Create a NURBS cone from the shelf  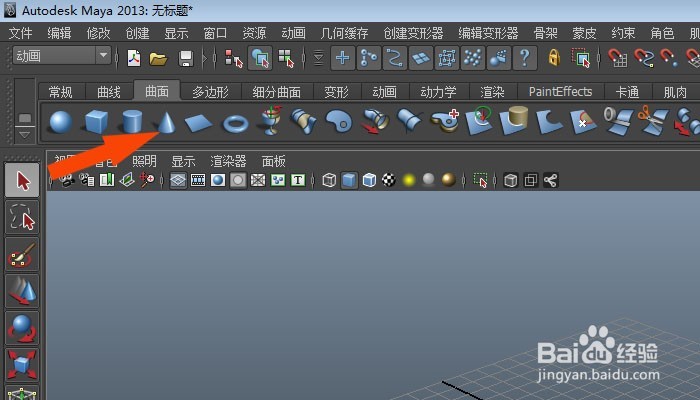coord(166,122)
